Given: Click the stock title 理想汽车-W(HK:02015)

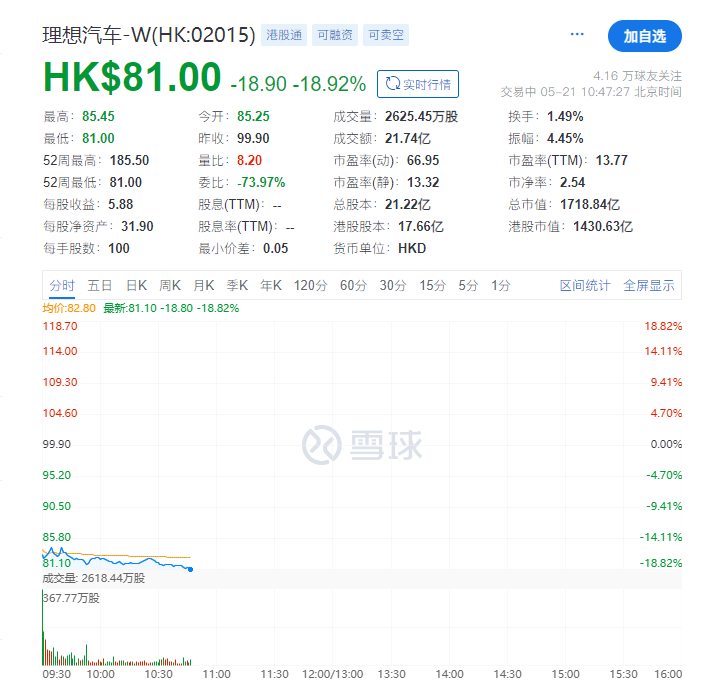Looking at the screenshot, I should point(149,36).
